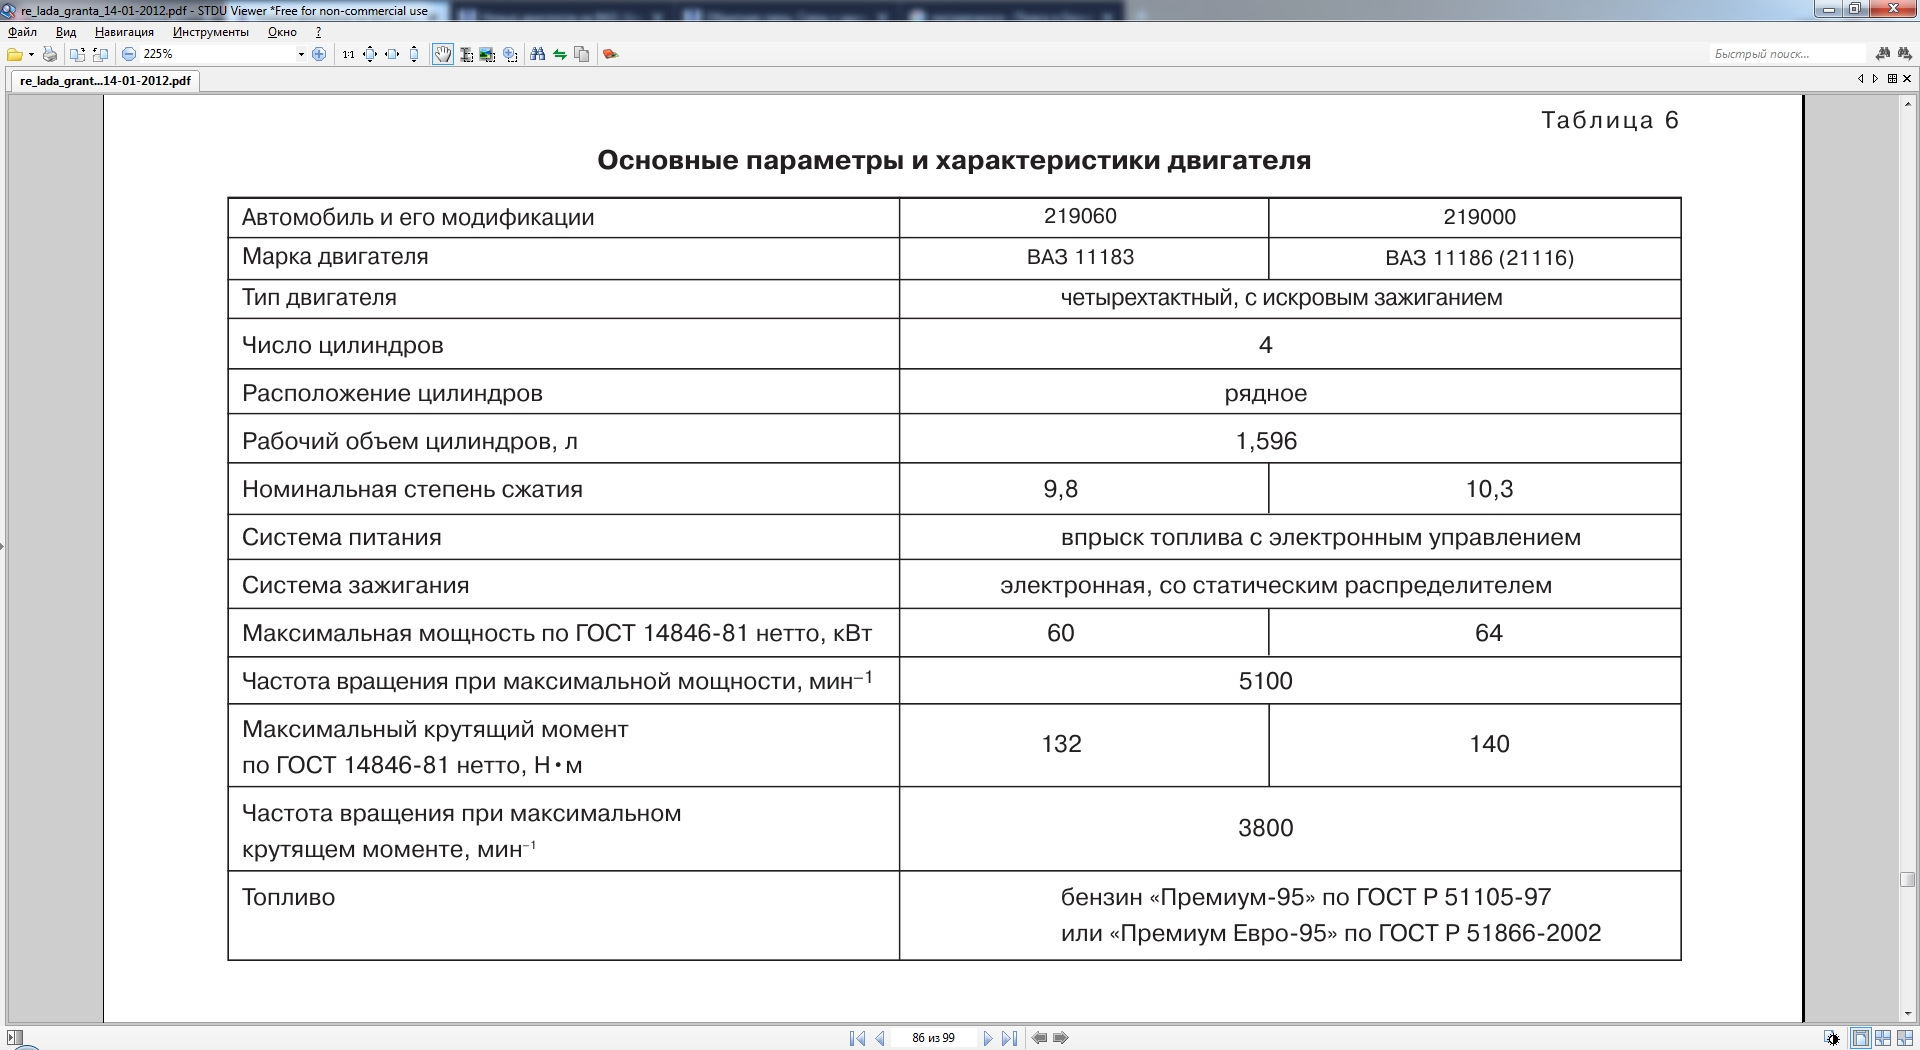Switch to previous document tab arrow
The width and height of the screenshot is (1920, 1050).
(1860, 79)
